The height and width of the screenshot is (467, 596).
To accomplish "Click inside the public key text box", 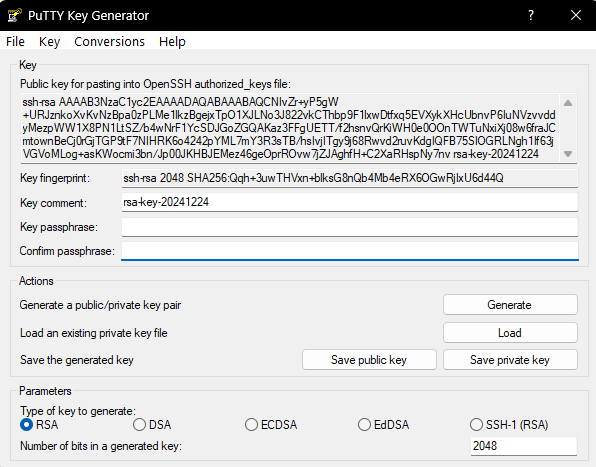I will (x=290, y=128).
